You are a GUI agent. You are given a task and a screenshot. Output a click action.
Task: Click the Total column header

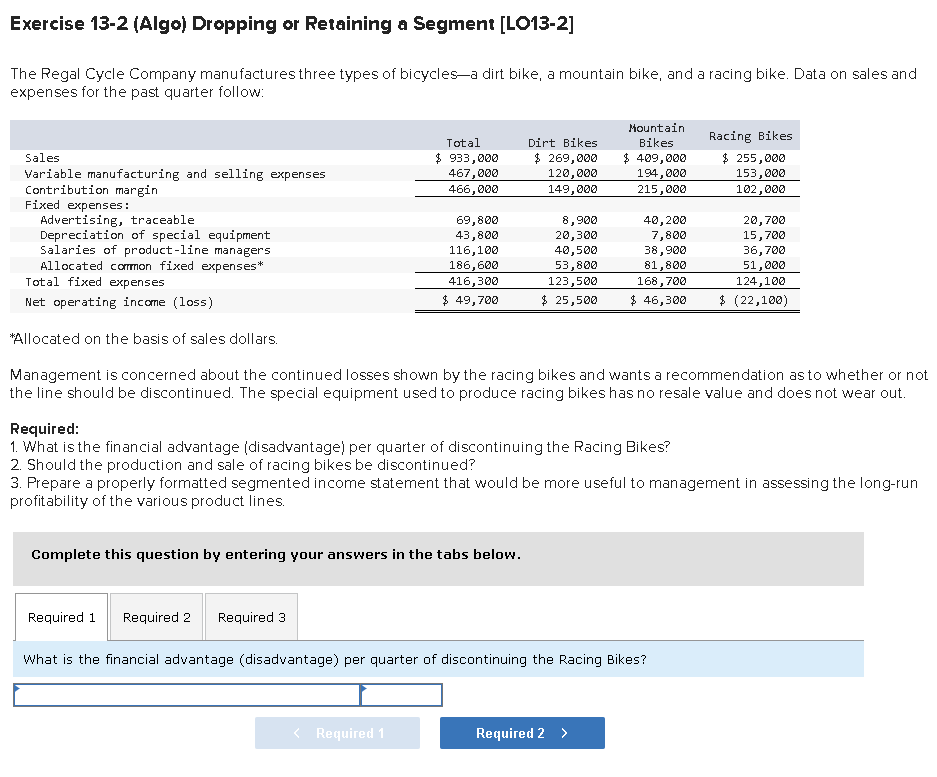point(463,142)
